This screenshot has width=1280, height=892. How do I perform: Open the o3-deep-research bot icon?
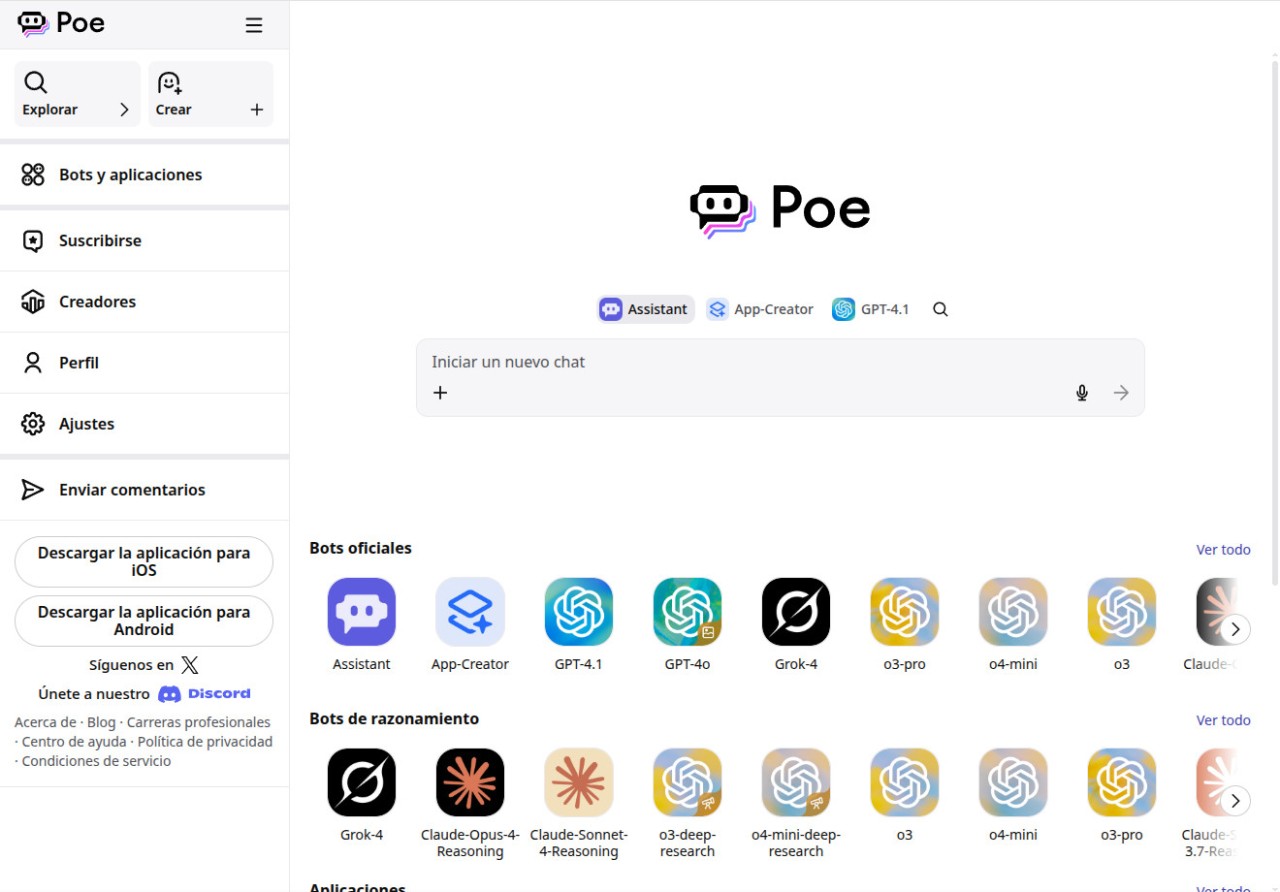click(x=687, y=782)
